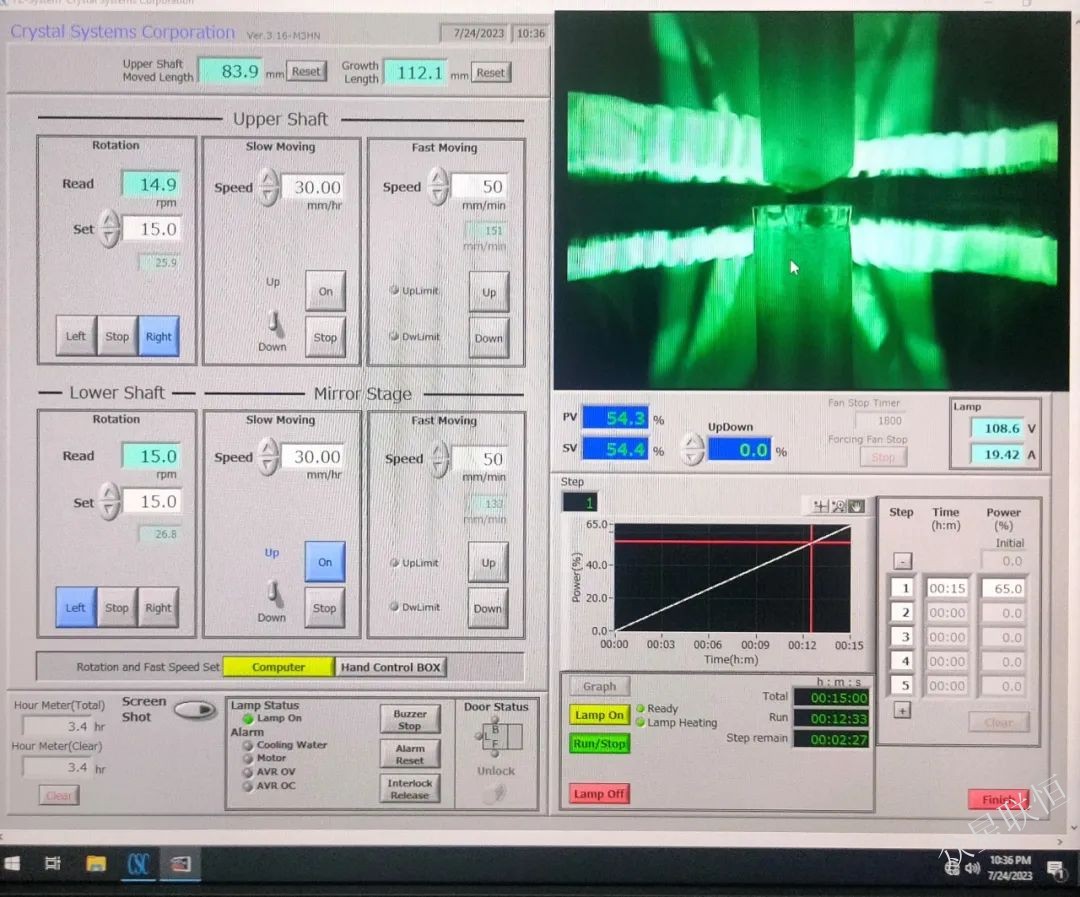This screenshot has height=897, width=1080.
Task: Select the Computer control mode
Action: [x=278, y=667]
